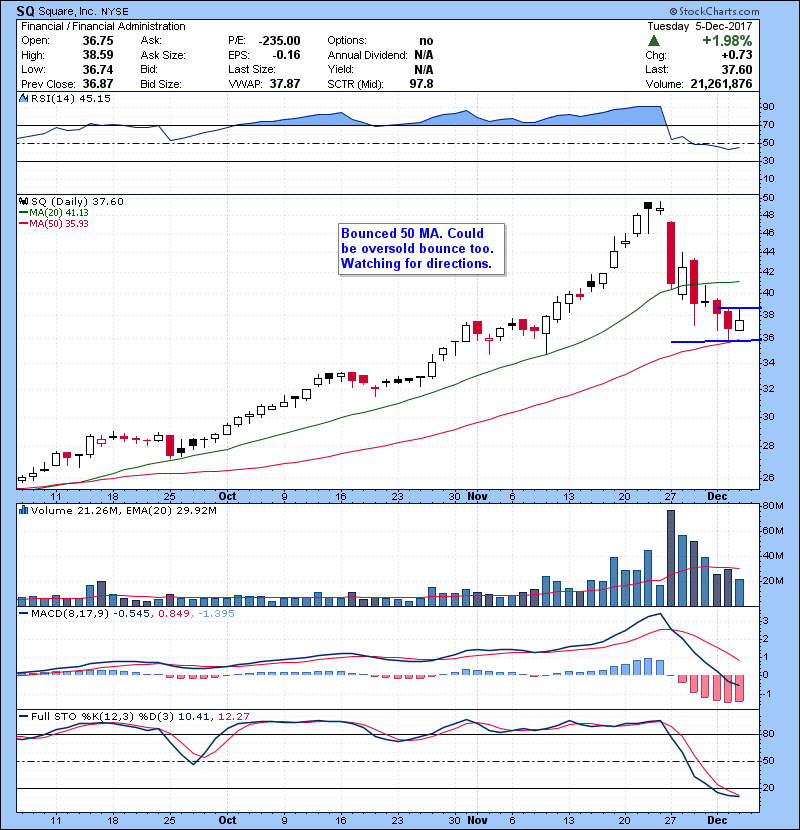The width and height of the screenshot is (800, 830).
Task: Click the Open value 36.75
Action: coord(98,41)
